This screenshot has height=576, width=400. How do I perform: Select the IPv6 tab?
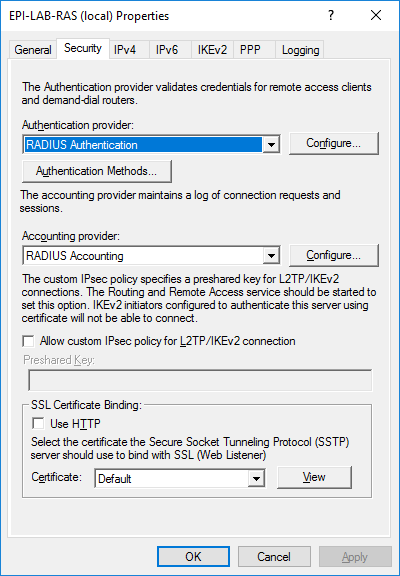(x=167, y=50)
